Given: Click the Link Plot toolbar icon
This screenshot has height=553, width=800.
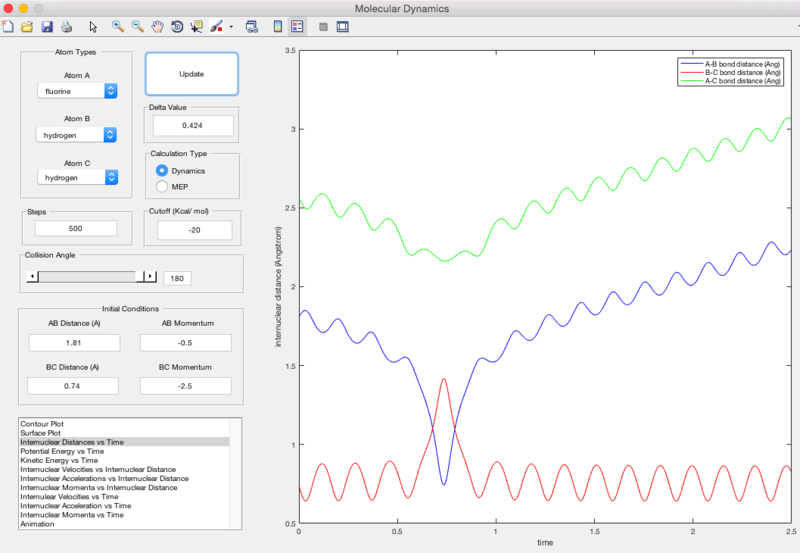Looking at the screenshot, I should click(x=252, y=27).
